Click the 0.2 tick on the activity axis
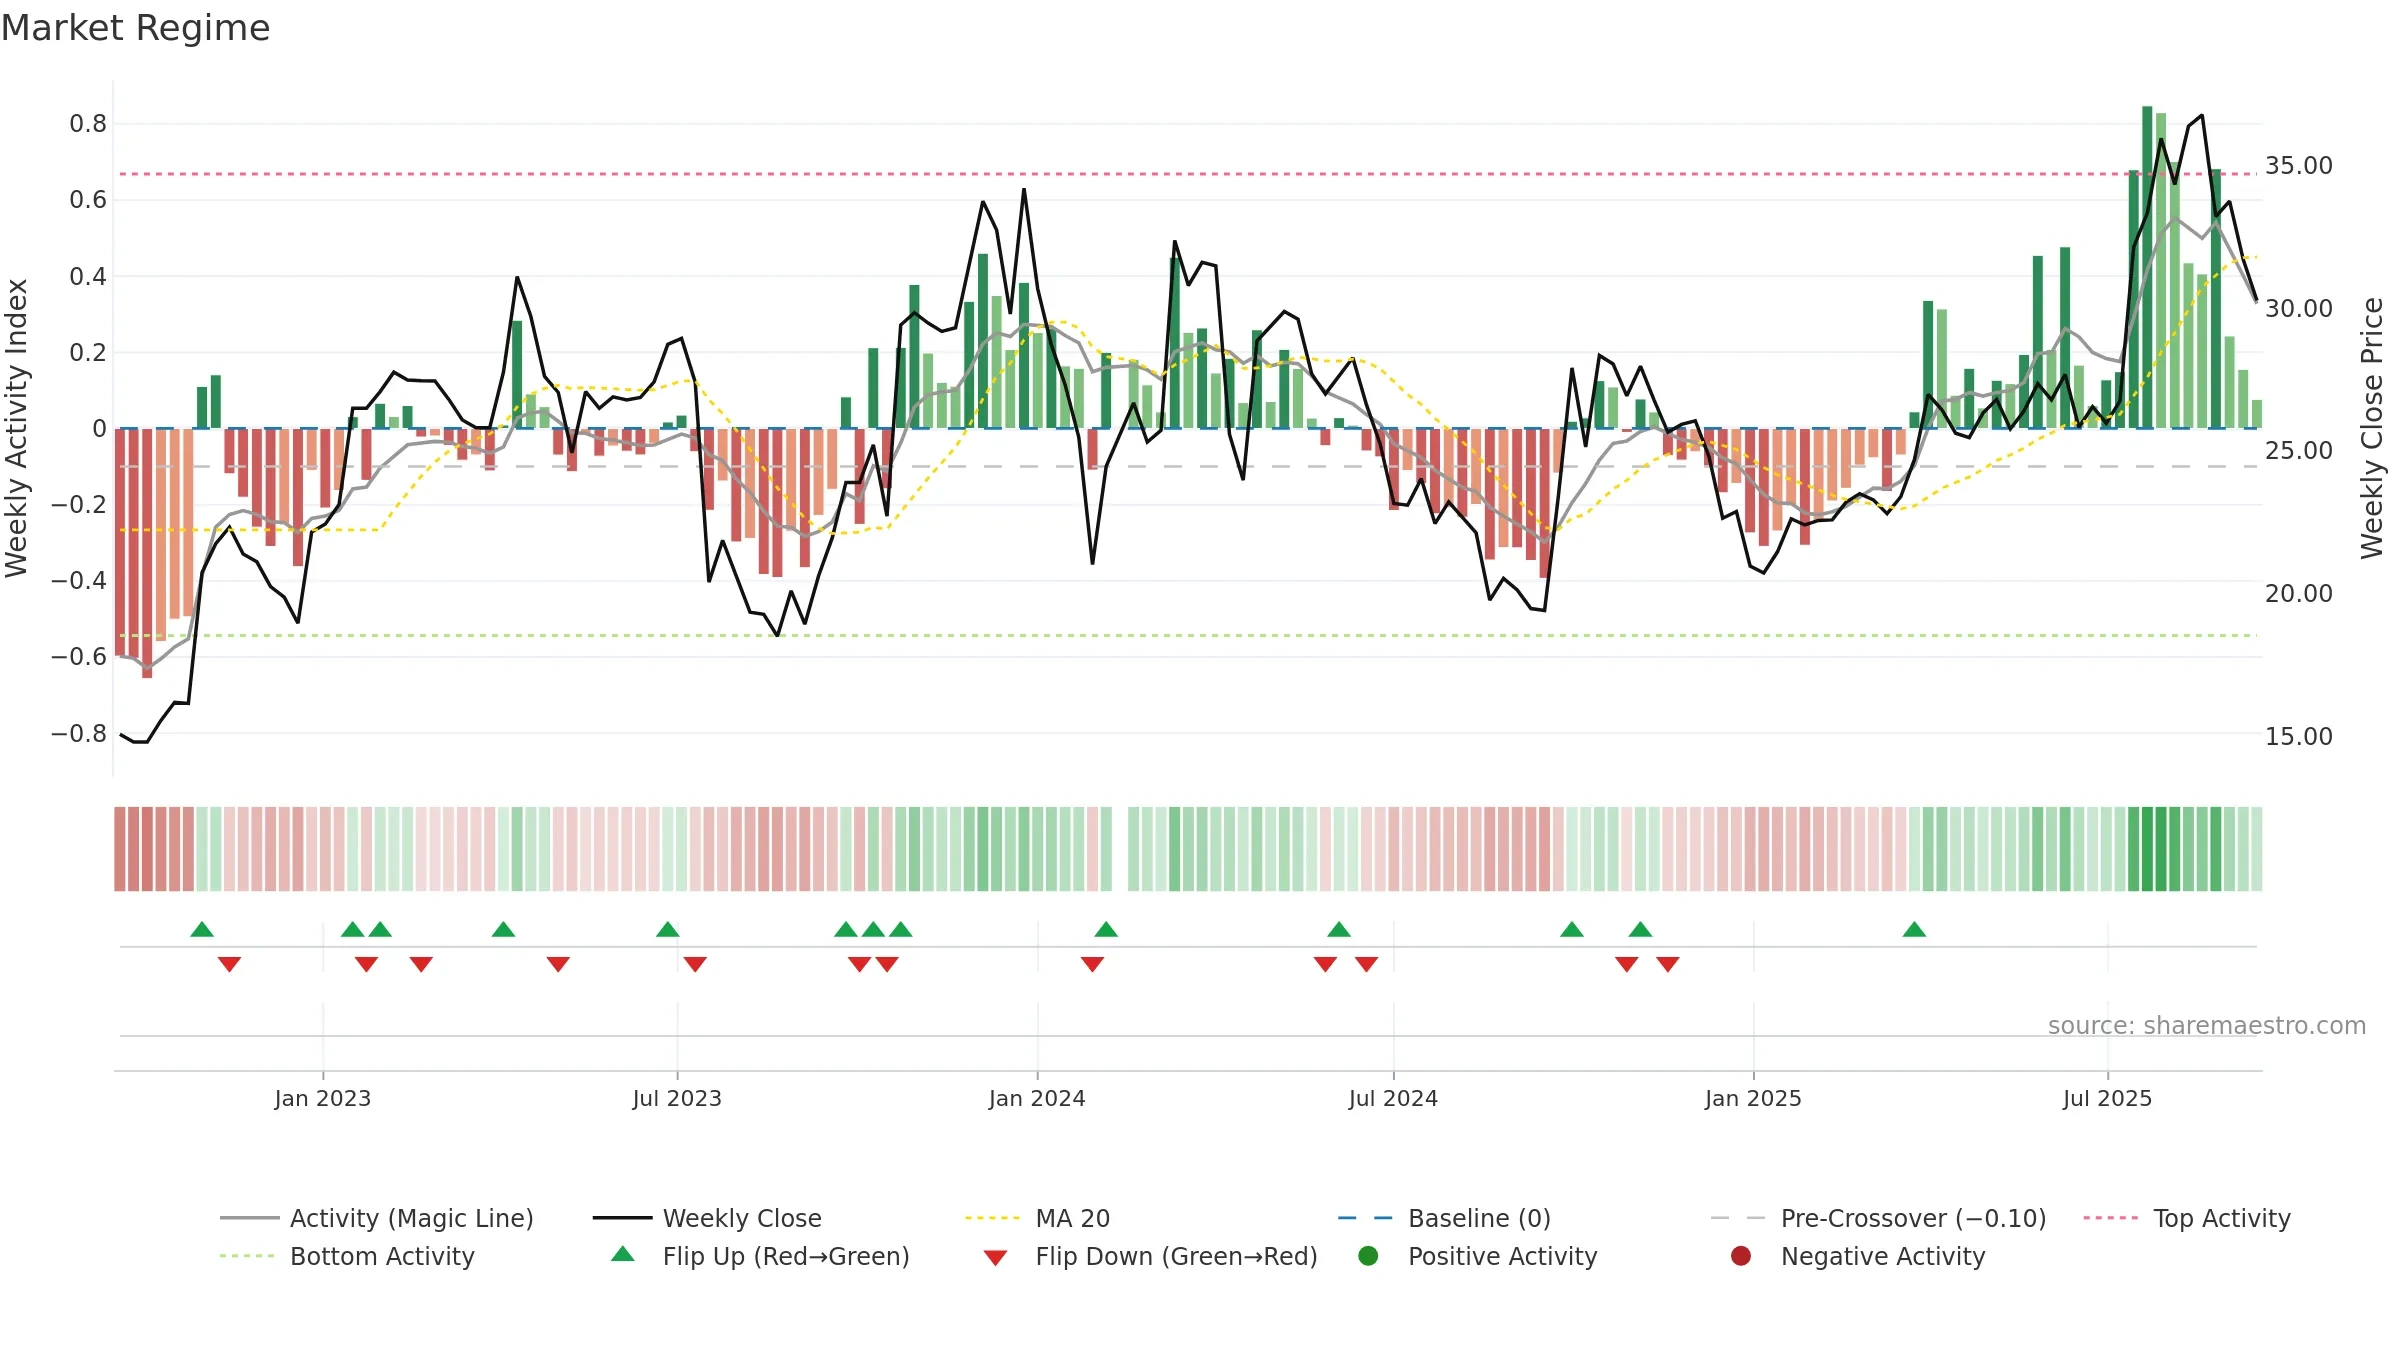2400x1350 pixels. 88,352
